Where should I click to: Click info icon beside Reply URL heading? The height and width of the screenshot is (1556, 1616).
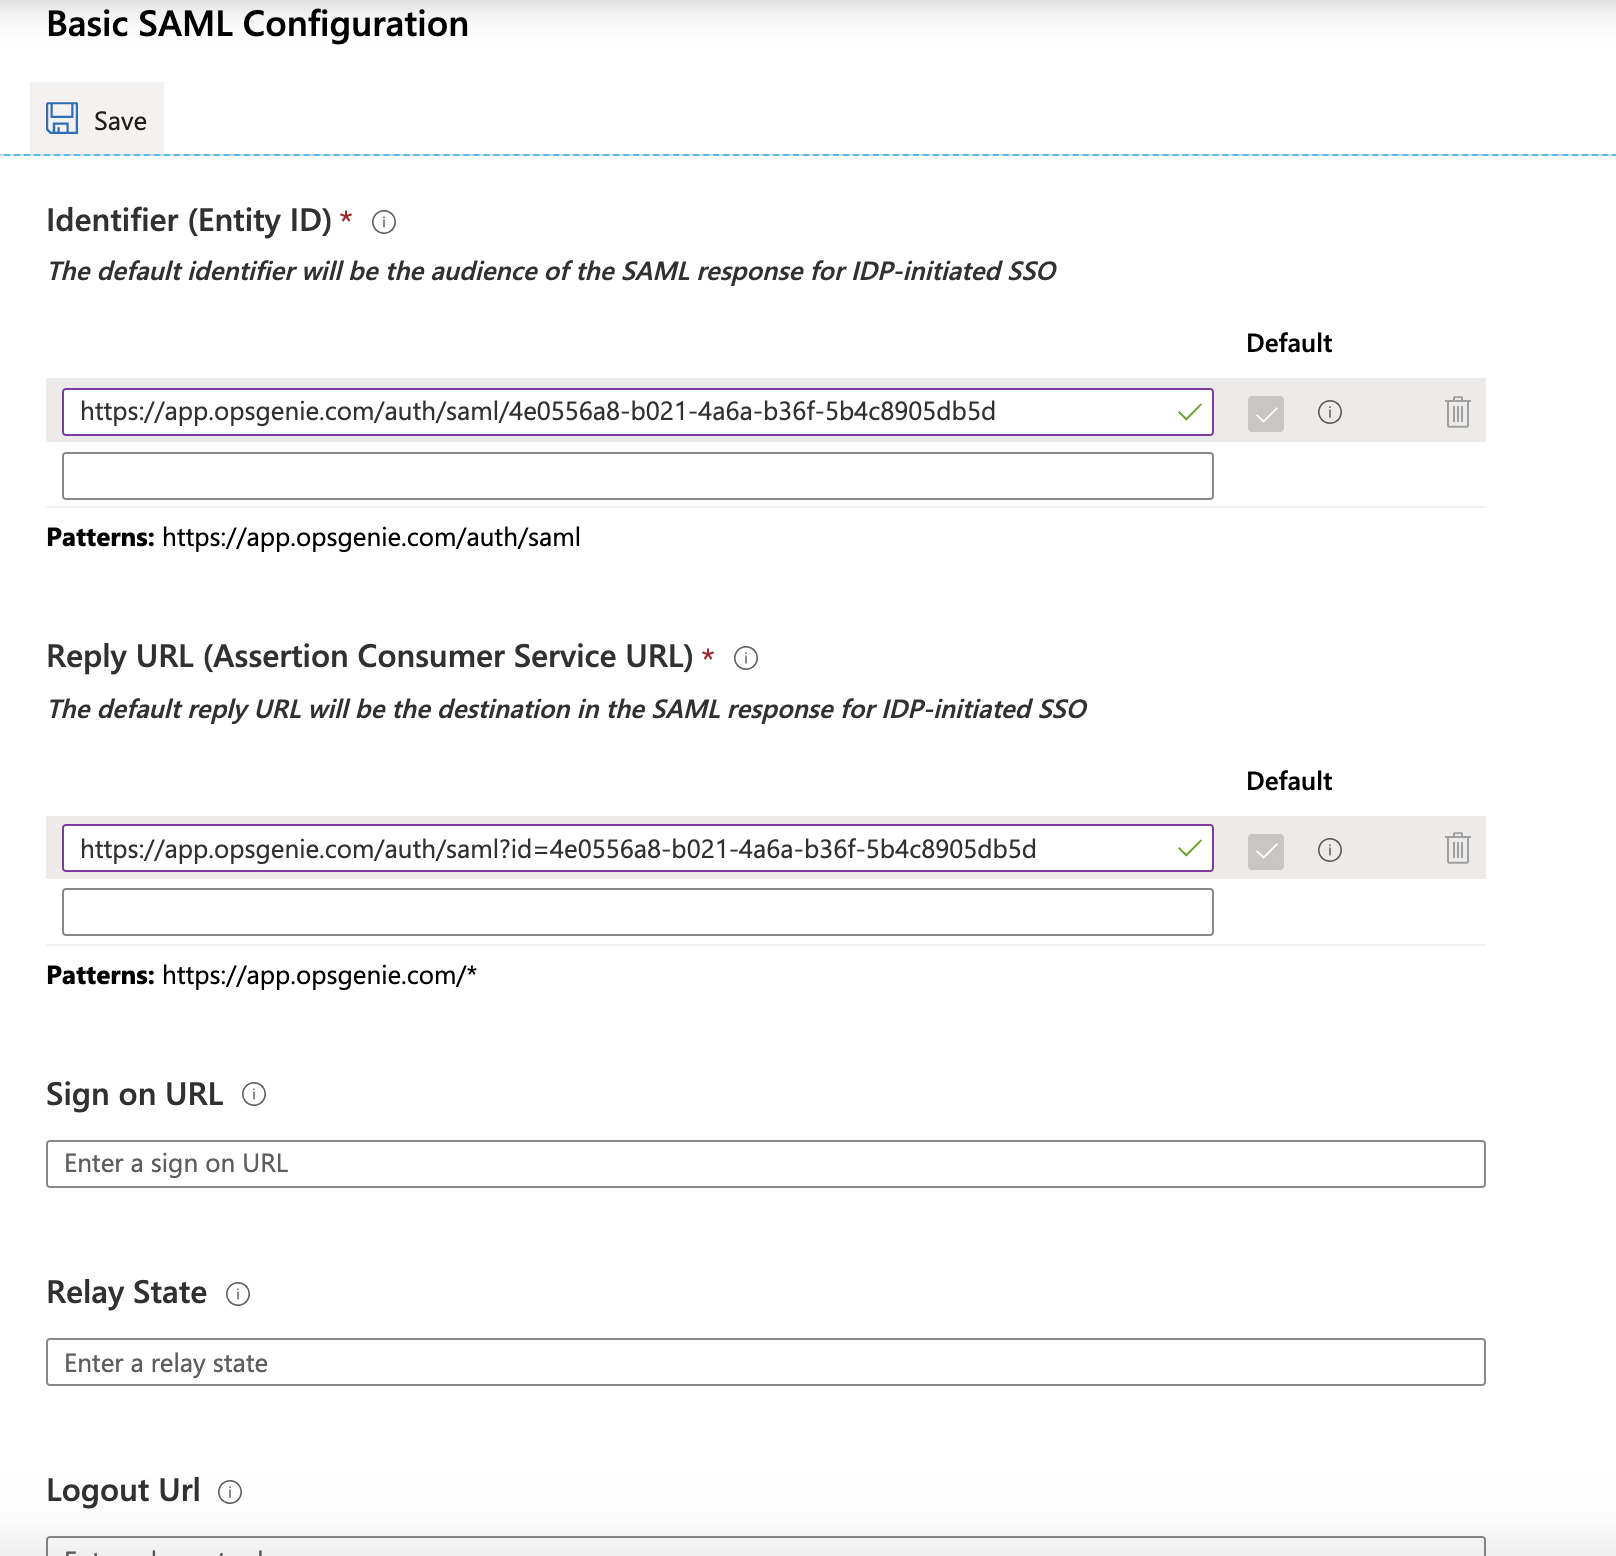pos(746,658)
